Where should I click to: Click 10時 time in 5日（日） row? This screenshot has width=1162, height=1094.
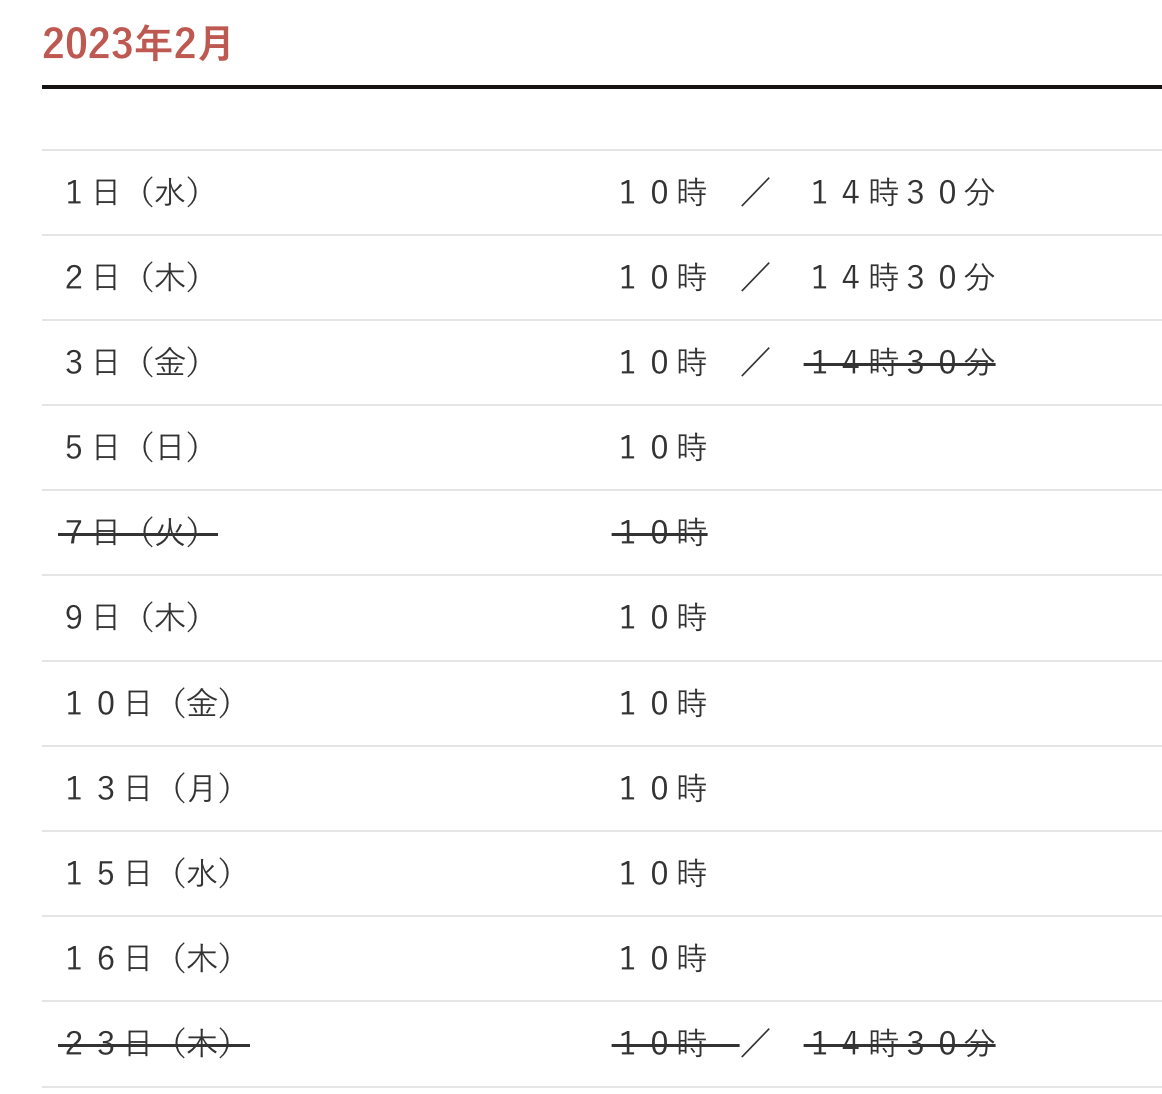pyautogui.click(x=663, y=447)
